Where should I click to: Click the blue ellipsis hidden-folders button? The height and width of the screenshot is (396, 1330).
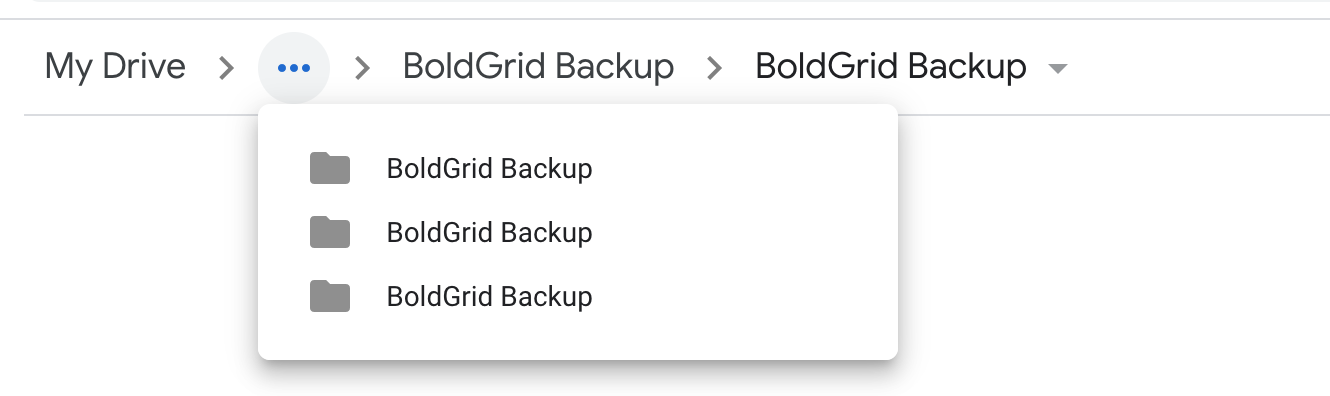[x=294, y=68]
